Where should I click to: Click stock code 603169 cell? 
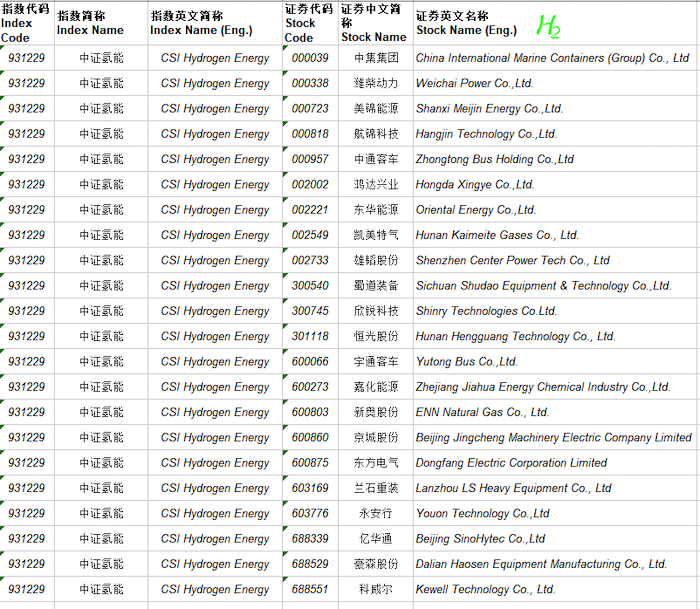310,488
